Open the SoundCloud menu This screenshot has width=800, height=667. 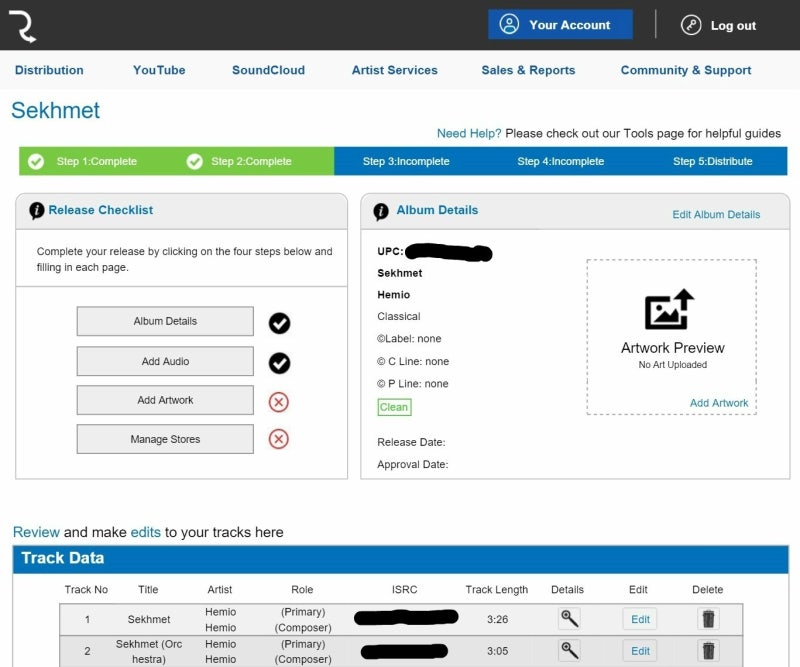(268, 70)
